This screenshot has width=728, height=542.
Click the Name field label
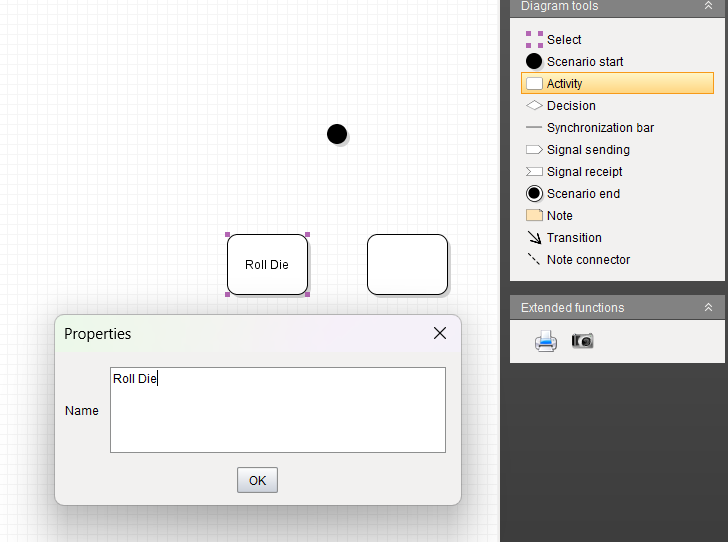click(82, 411)
